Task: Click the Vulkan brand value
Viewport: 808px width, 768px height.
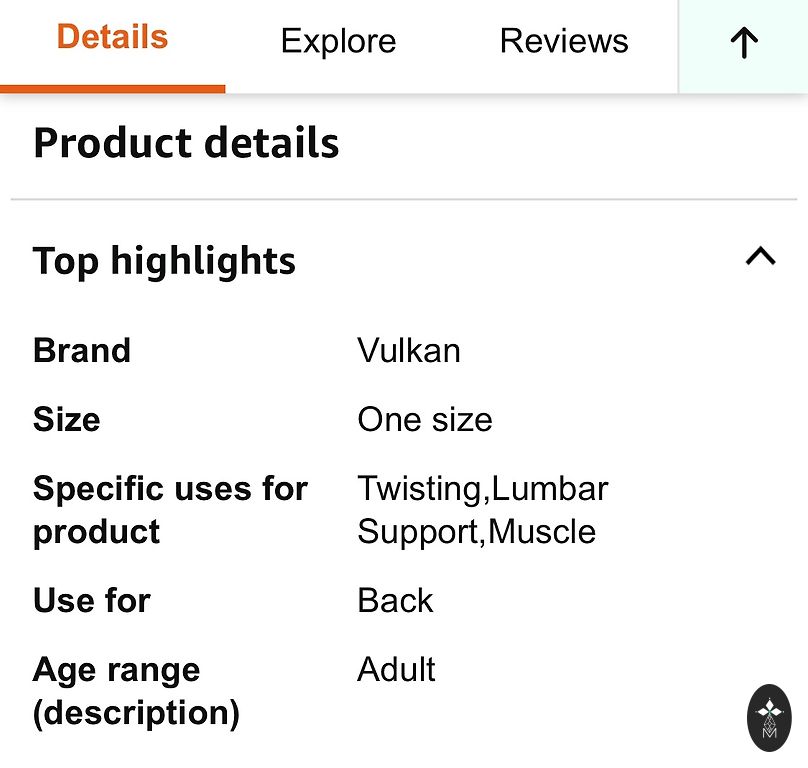Action: (409, 351)
